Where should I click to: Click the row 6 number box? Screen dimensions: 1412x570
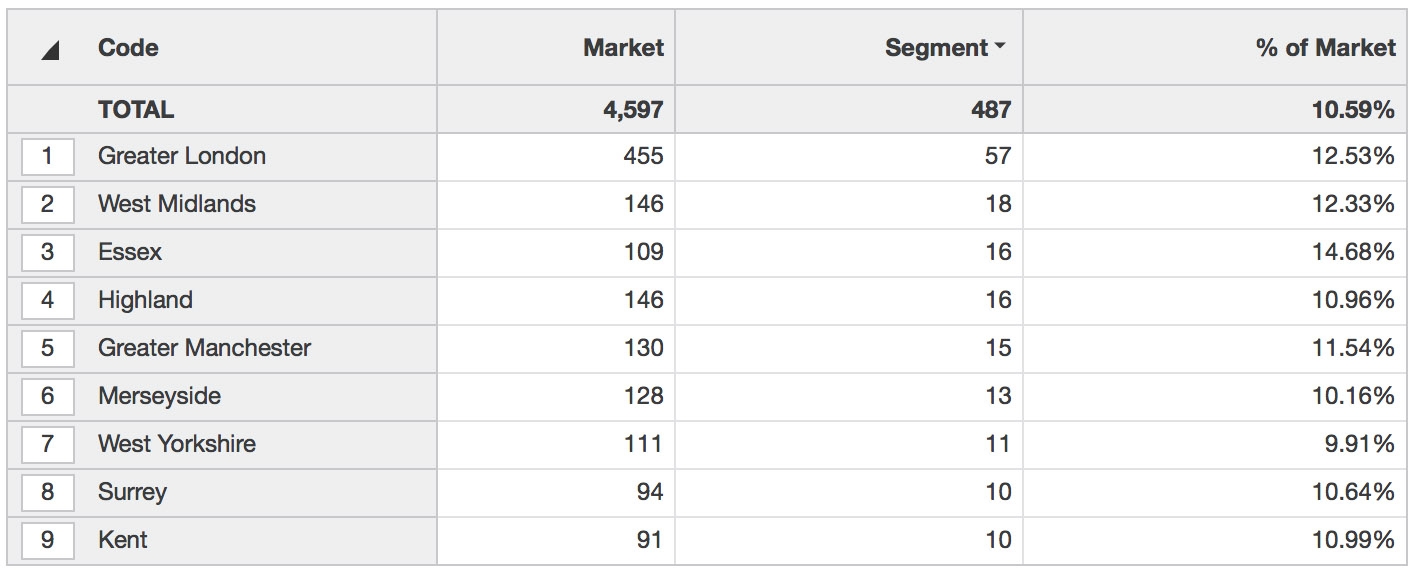pos(47,397)
